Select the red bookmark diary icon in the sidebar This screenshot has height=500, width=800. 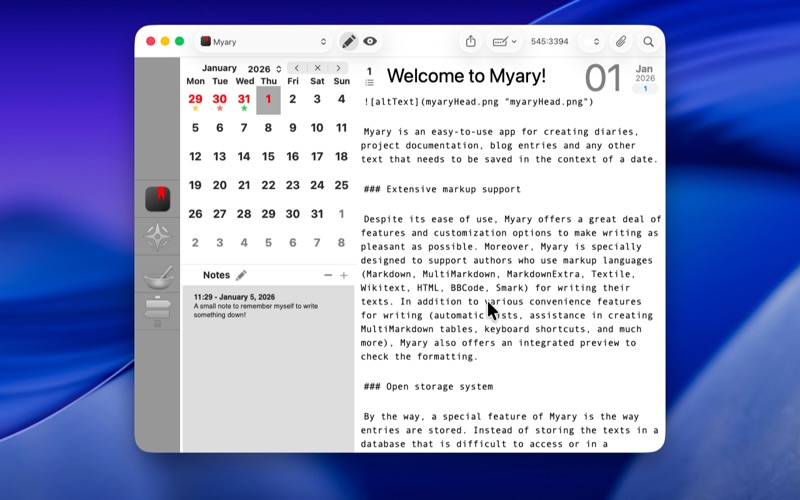coord(158,199)
